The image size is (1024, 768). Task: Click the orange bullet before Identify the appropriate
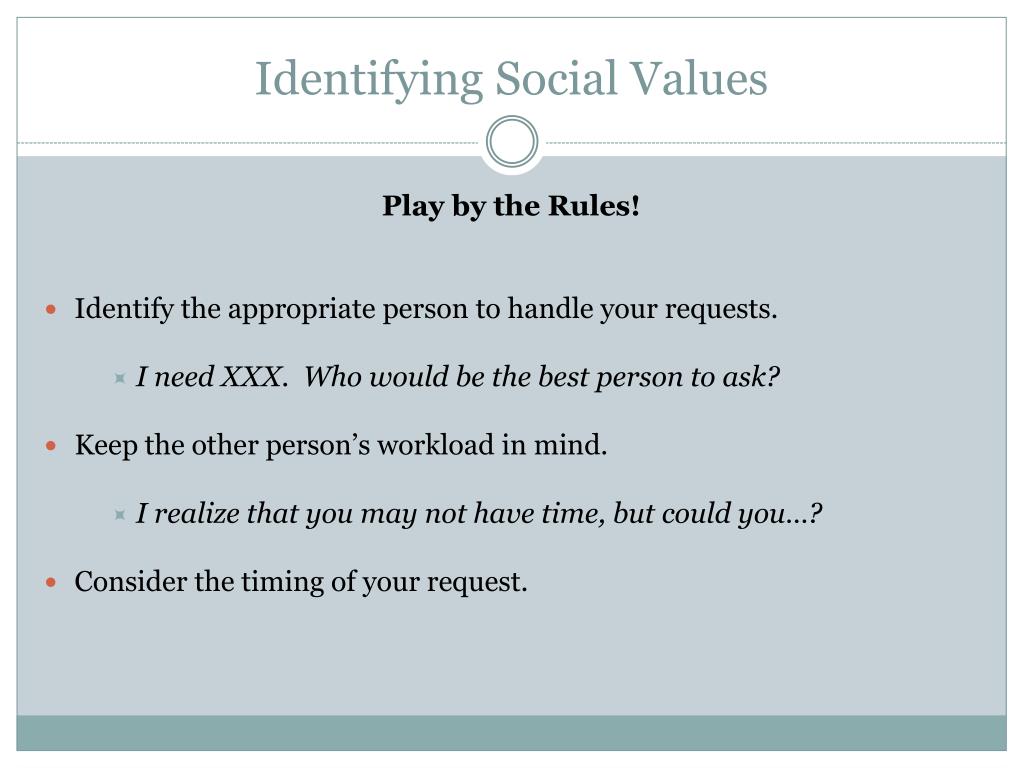click(52, 310)
